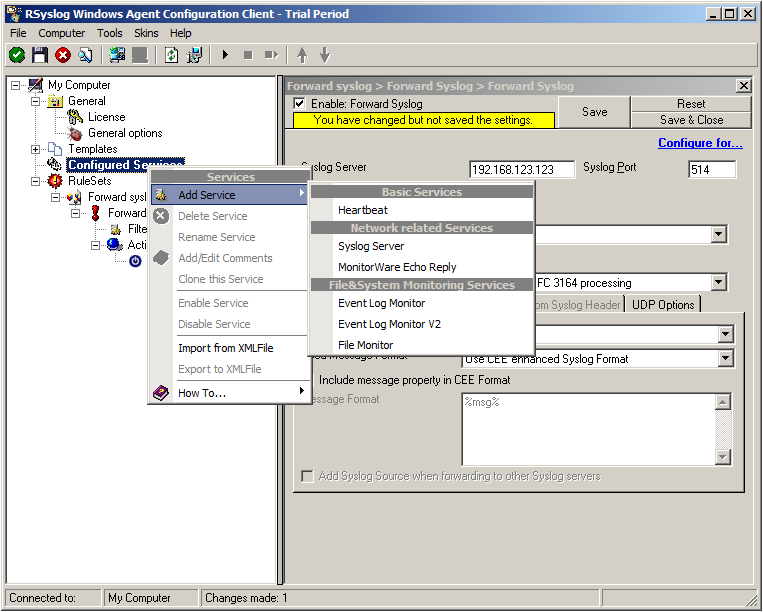763x612 pixels.
Task: Click the License keys icon
Action: 75,117
